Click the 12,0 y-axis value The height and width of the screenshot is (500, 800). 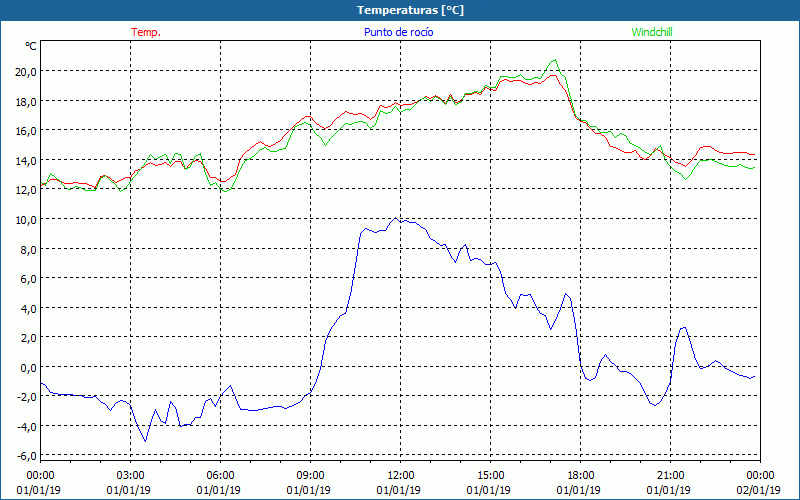tap(25, 190)
